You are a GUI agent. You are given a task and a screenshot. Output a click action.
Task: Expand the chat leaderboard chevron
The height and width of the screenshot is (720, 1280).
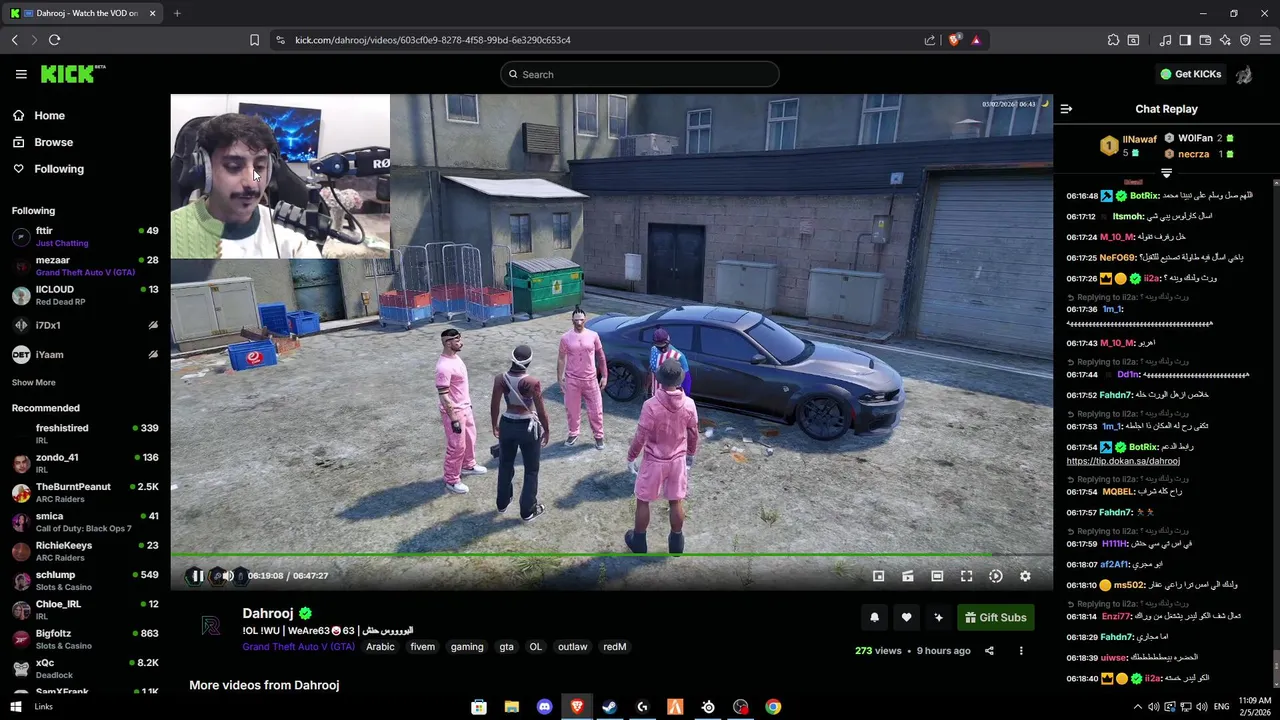click(1166, 174)
